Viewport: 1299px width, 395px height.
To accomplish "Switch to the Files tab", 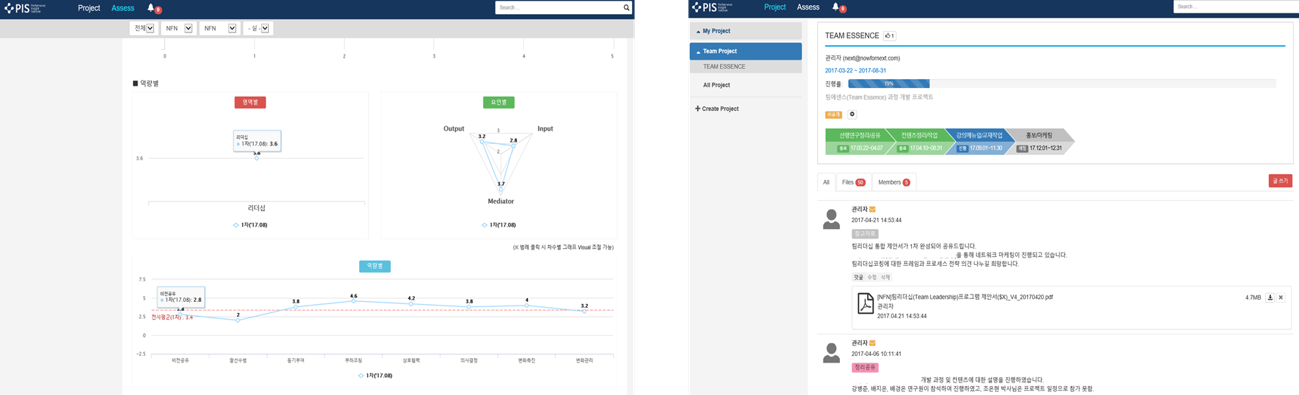I will click(x=853, y=182).
